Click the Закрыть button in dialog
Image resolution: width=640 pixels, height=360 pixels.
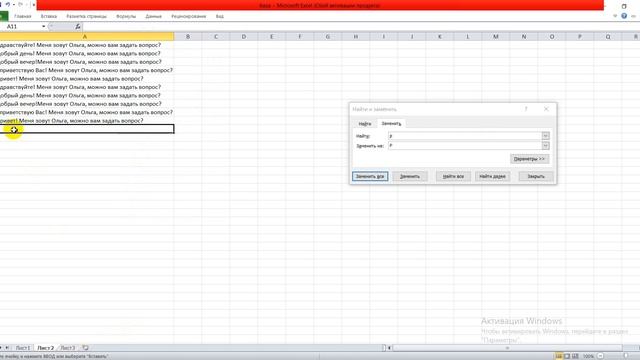click(x=536, y=176)
